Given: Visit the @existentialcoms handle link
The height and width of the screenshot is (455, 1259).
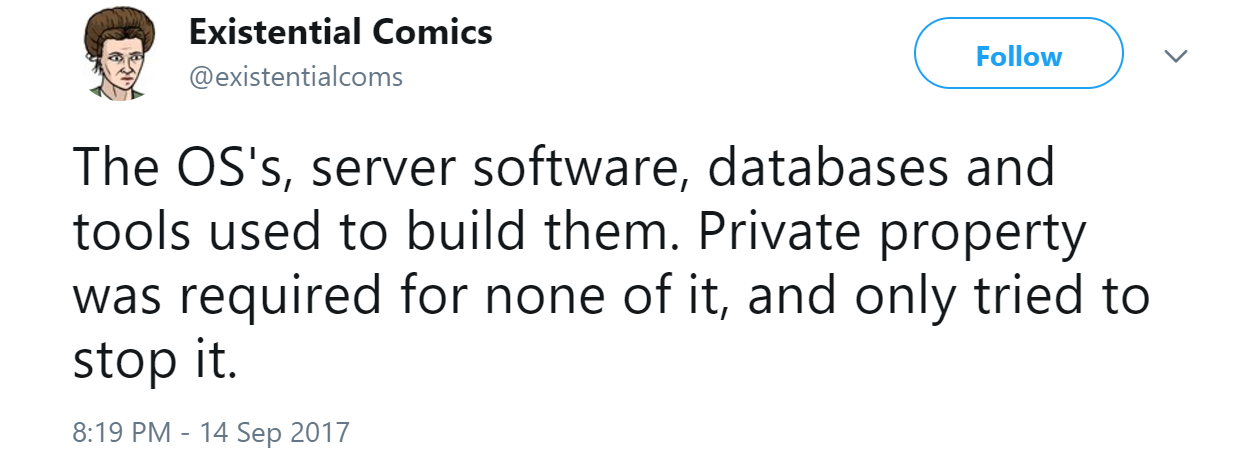Looking at the screenshot, I should [x=296, y=76].
